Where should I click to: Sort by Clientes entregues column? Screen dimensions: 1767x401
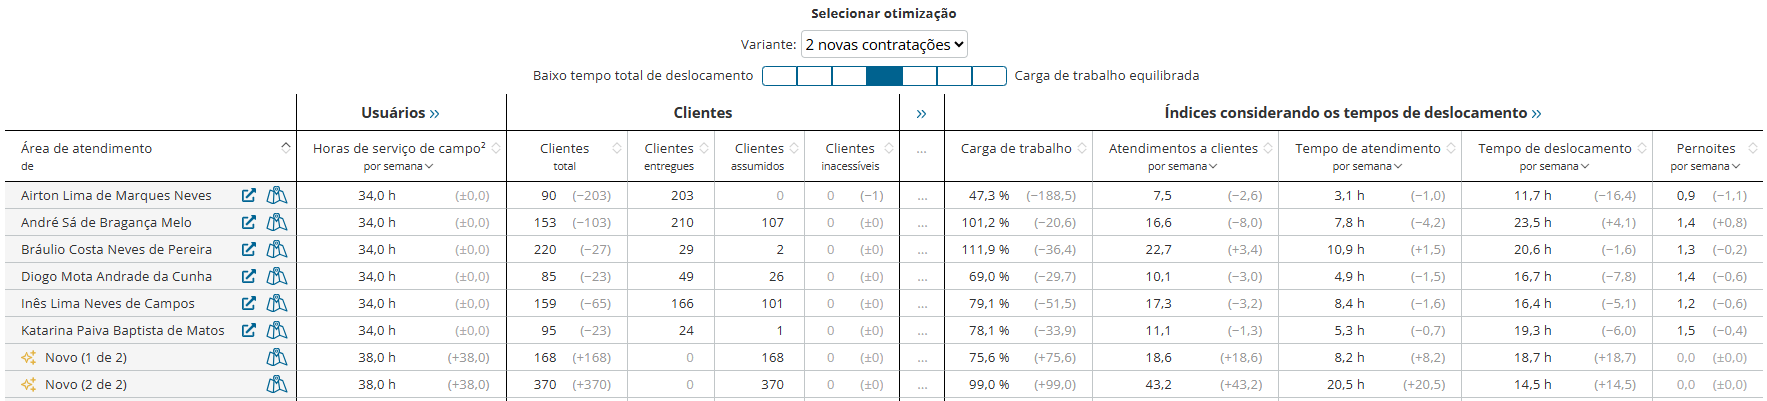pyautogui.click(x=704, y=148)
